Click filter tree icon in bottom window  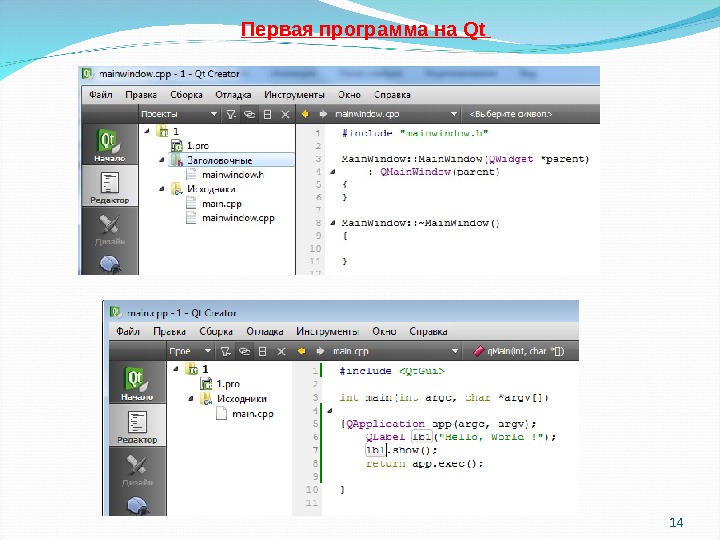point(225,351)
